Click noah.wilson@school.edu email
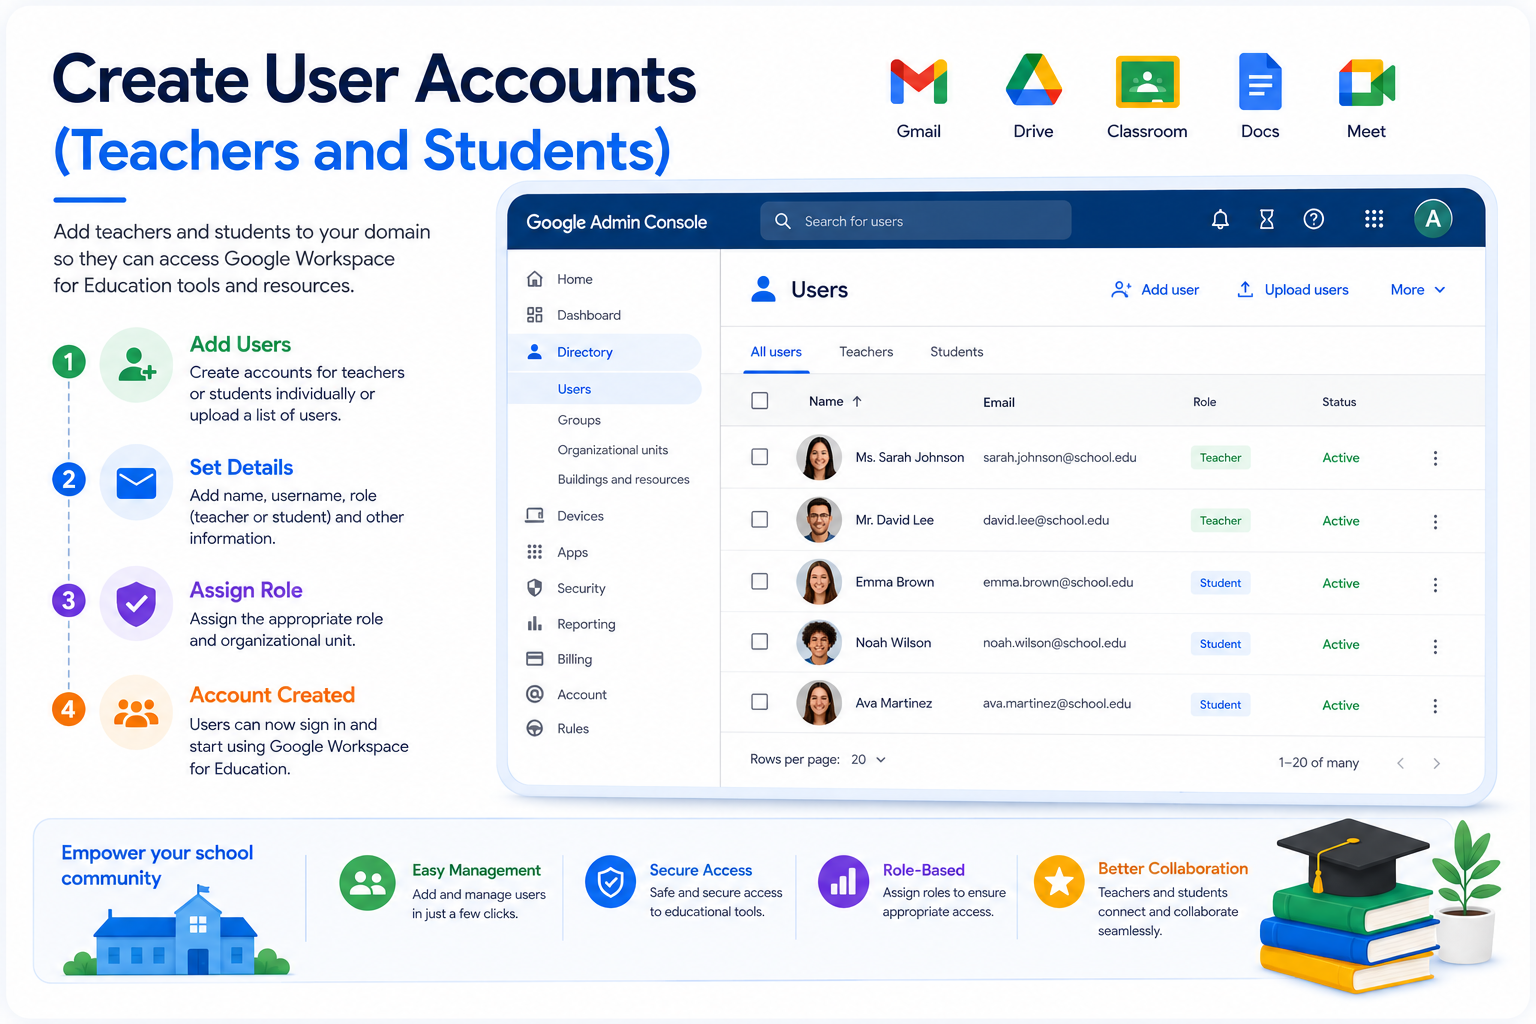 pyautogui.click(x=1054, y=643)
